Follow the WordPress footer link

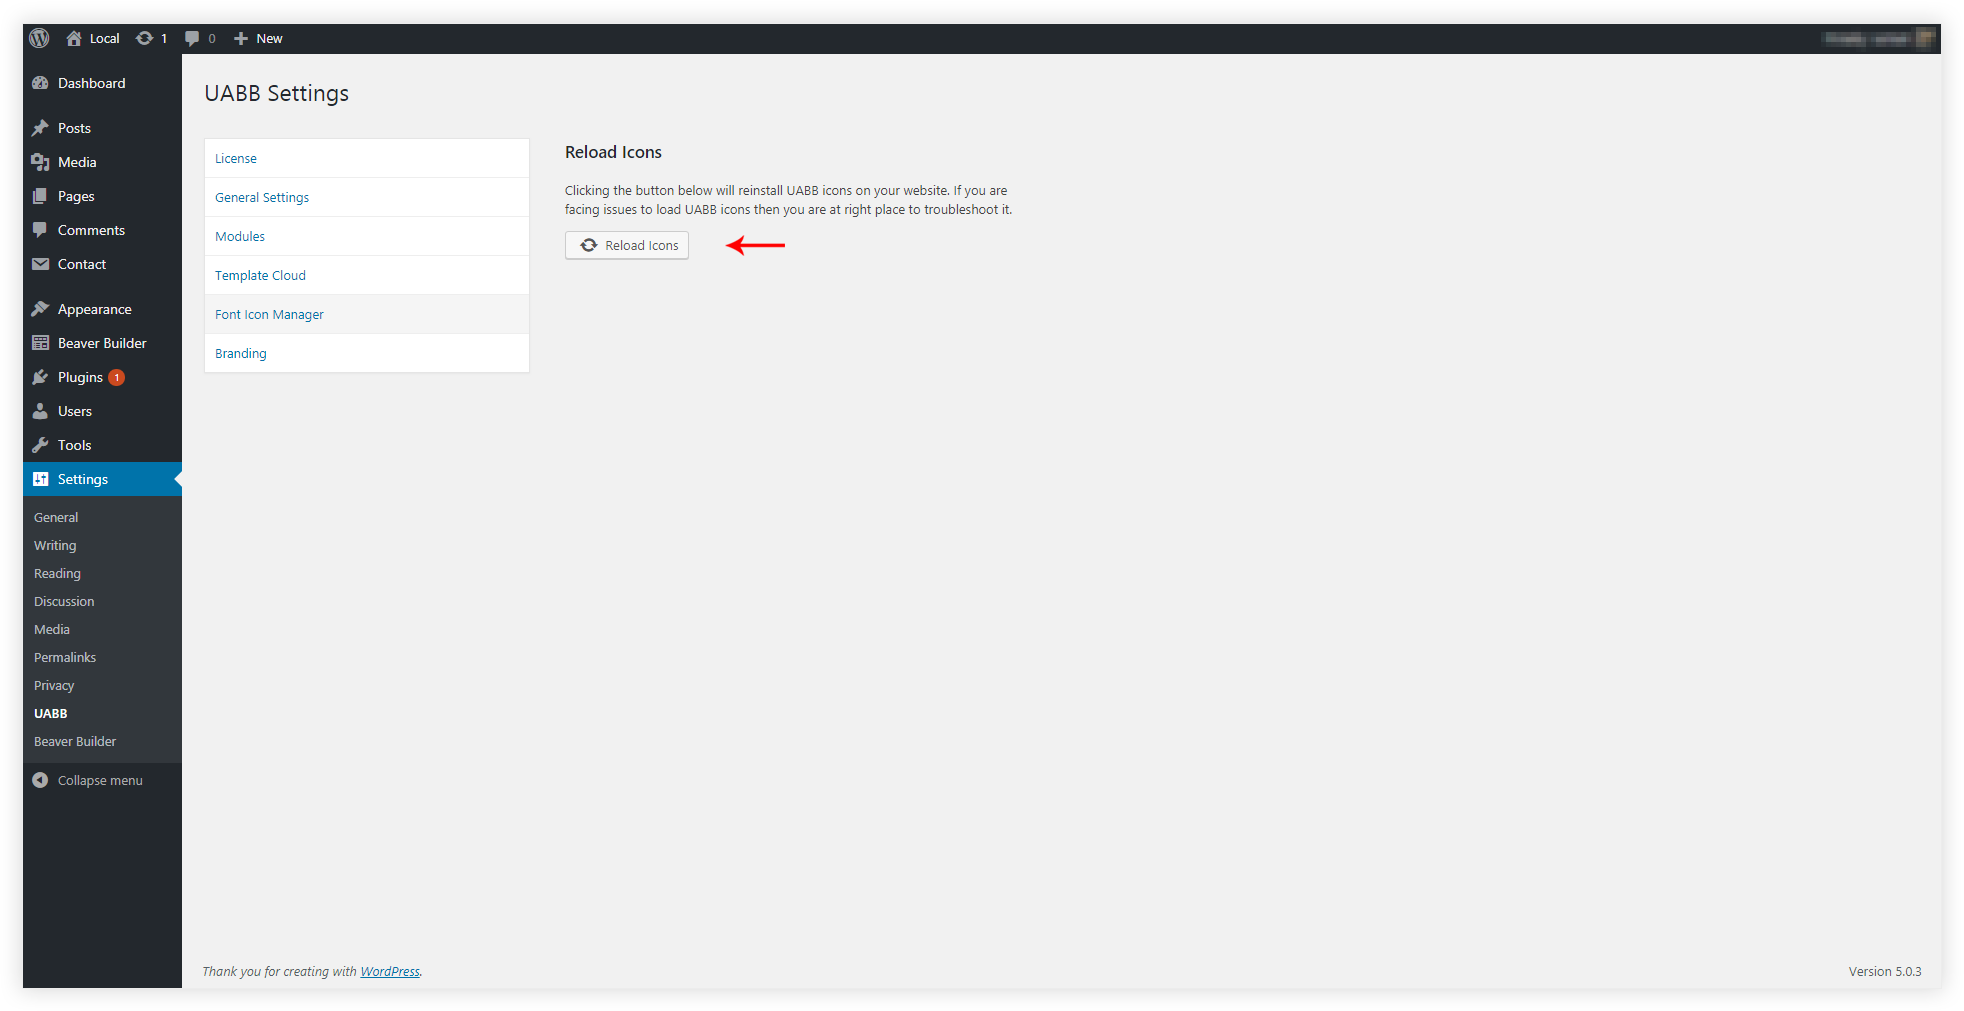[390, 971]
